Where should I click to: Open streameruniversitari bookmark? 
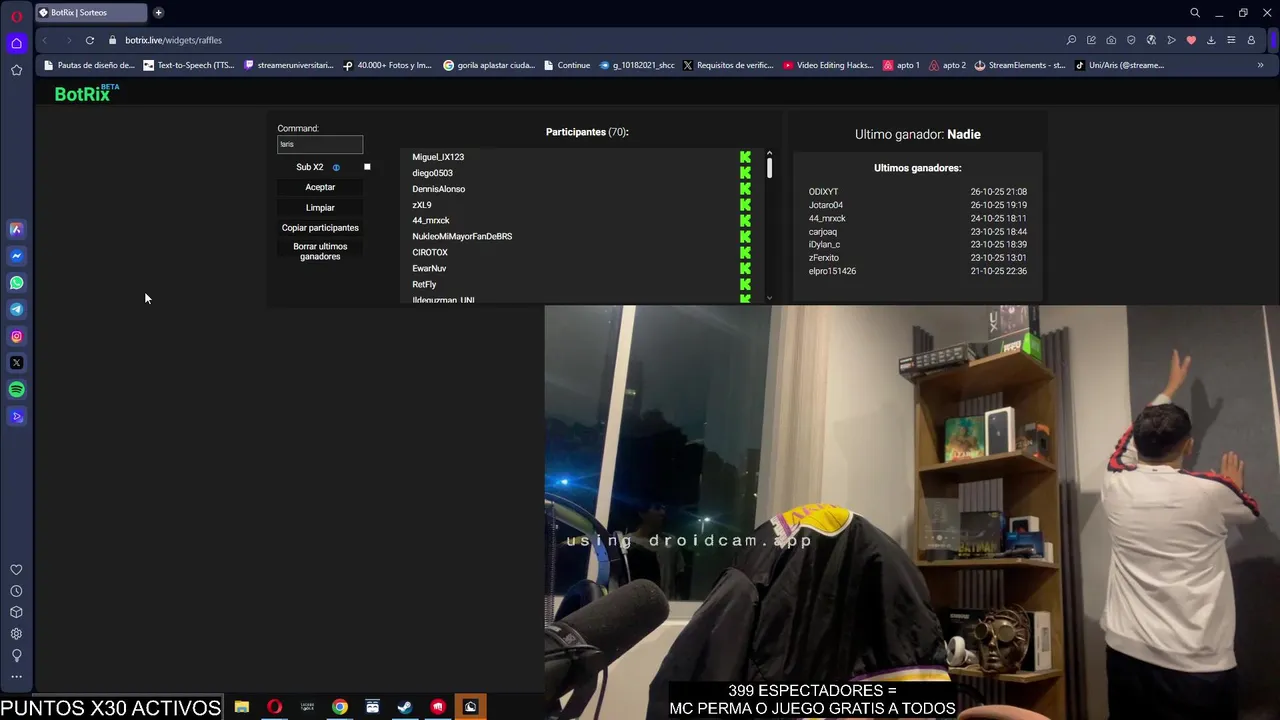click(289, 65)
